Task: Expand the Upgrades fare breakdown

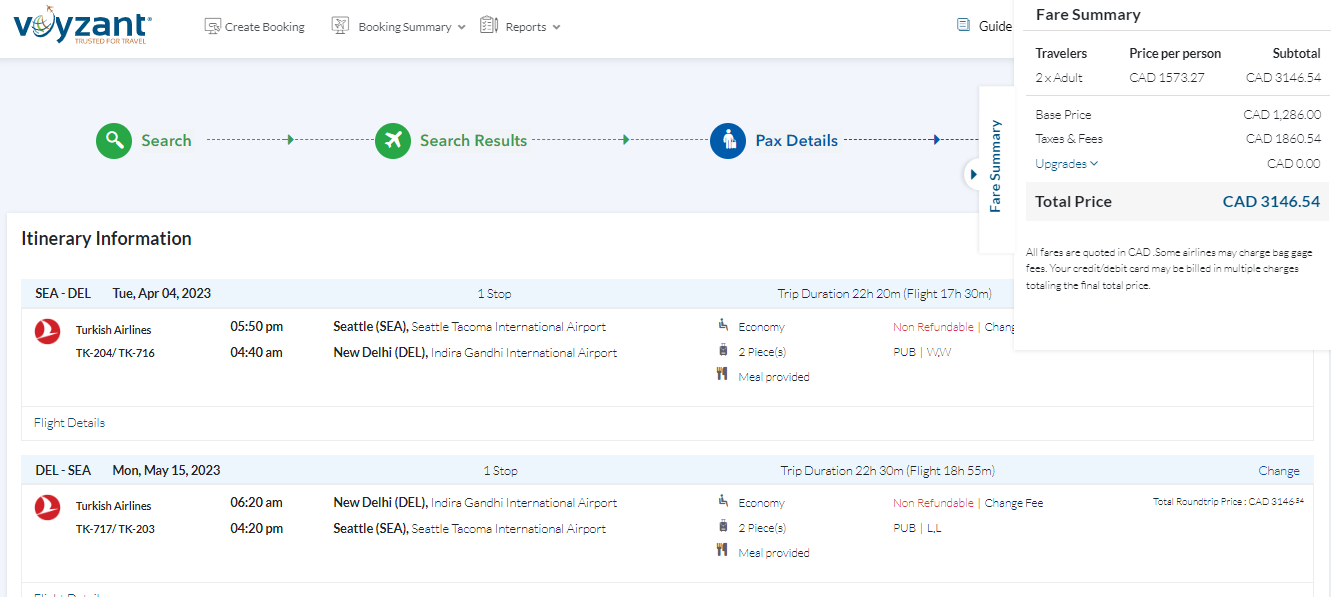Action: pyautogui.click(x=1066, y=164)
